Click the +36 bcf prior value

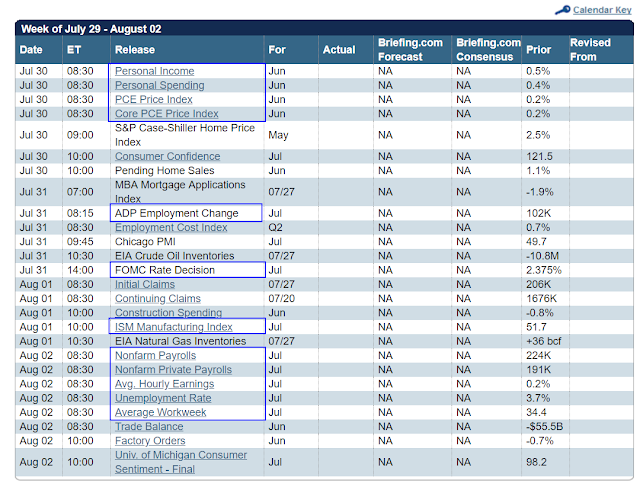[x=544, y=341]
